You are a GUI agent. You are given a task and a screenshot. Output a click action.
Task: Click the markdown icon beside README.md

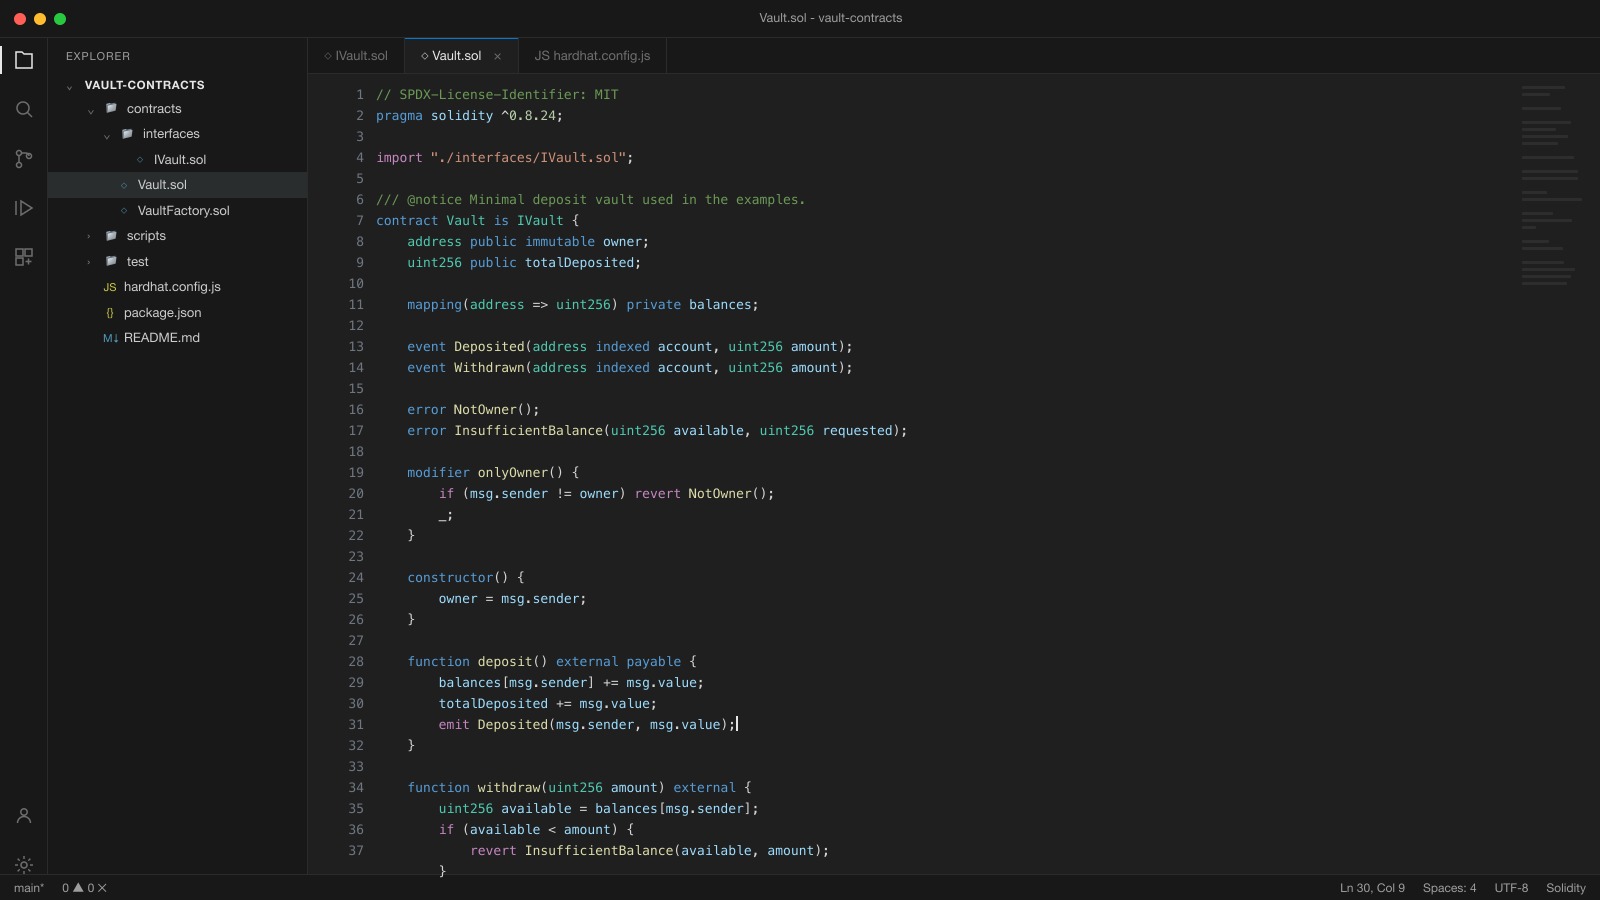(x=110, y=338)
